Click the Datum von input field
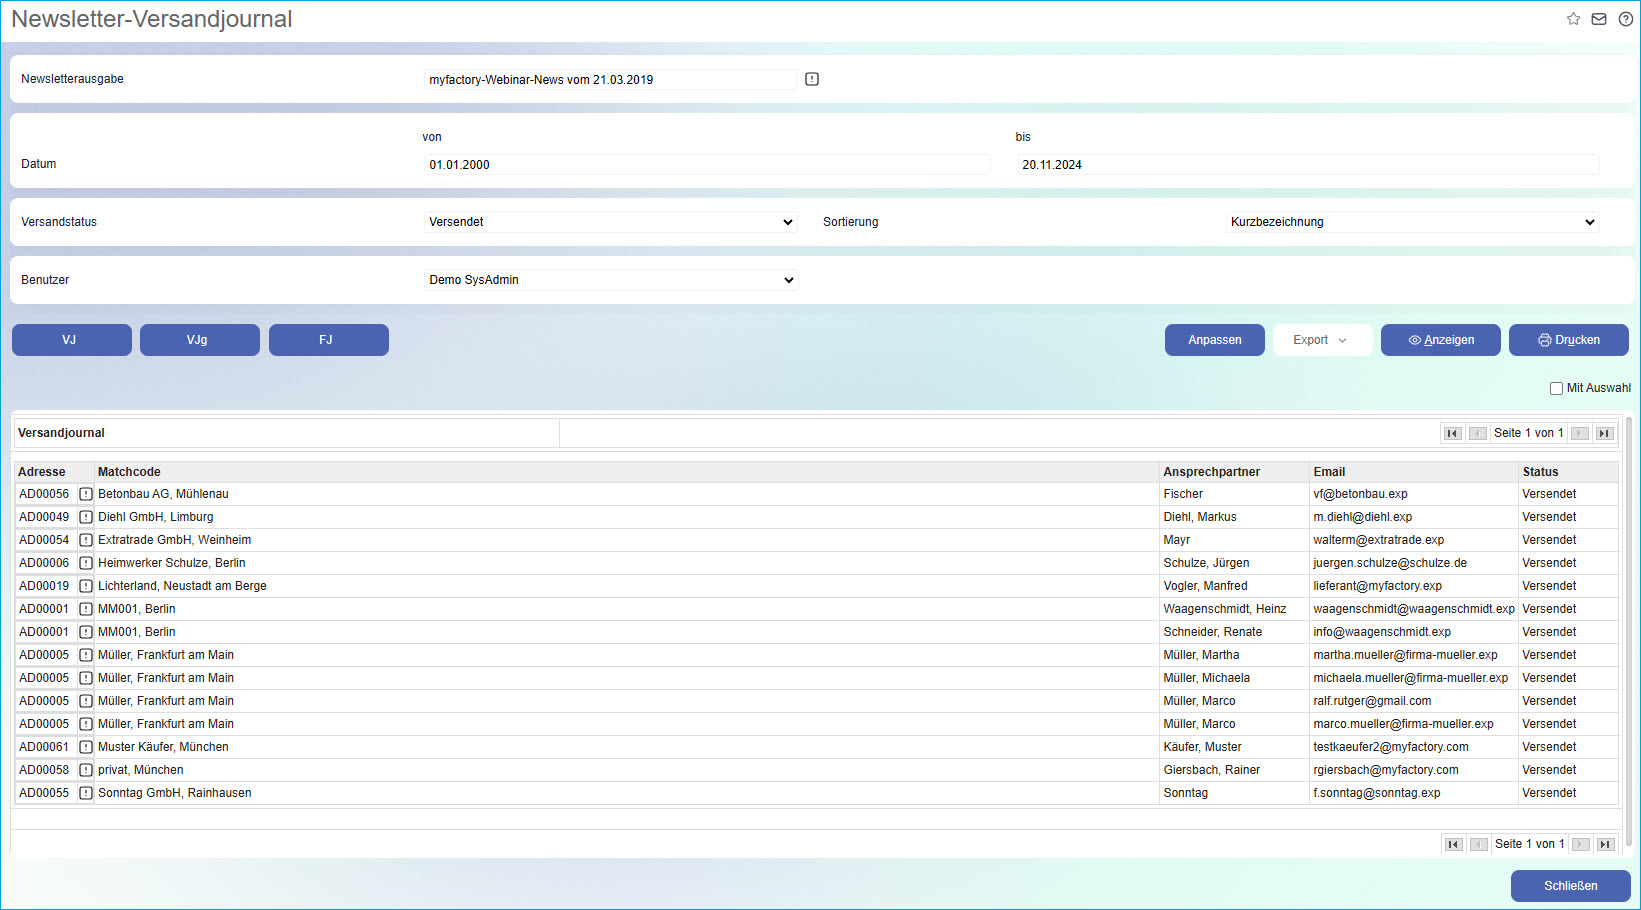This screenshot has height=910, width=1641. coord(707,165)
